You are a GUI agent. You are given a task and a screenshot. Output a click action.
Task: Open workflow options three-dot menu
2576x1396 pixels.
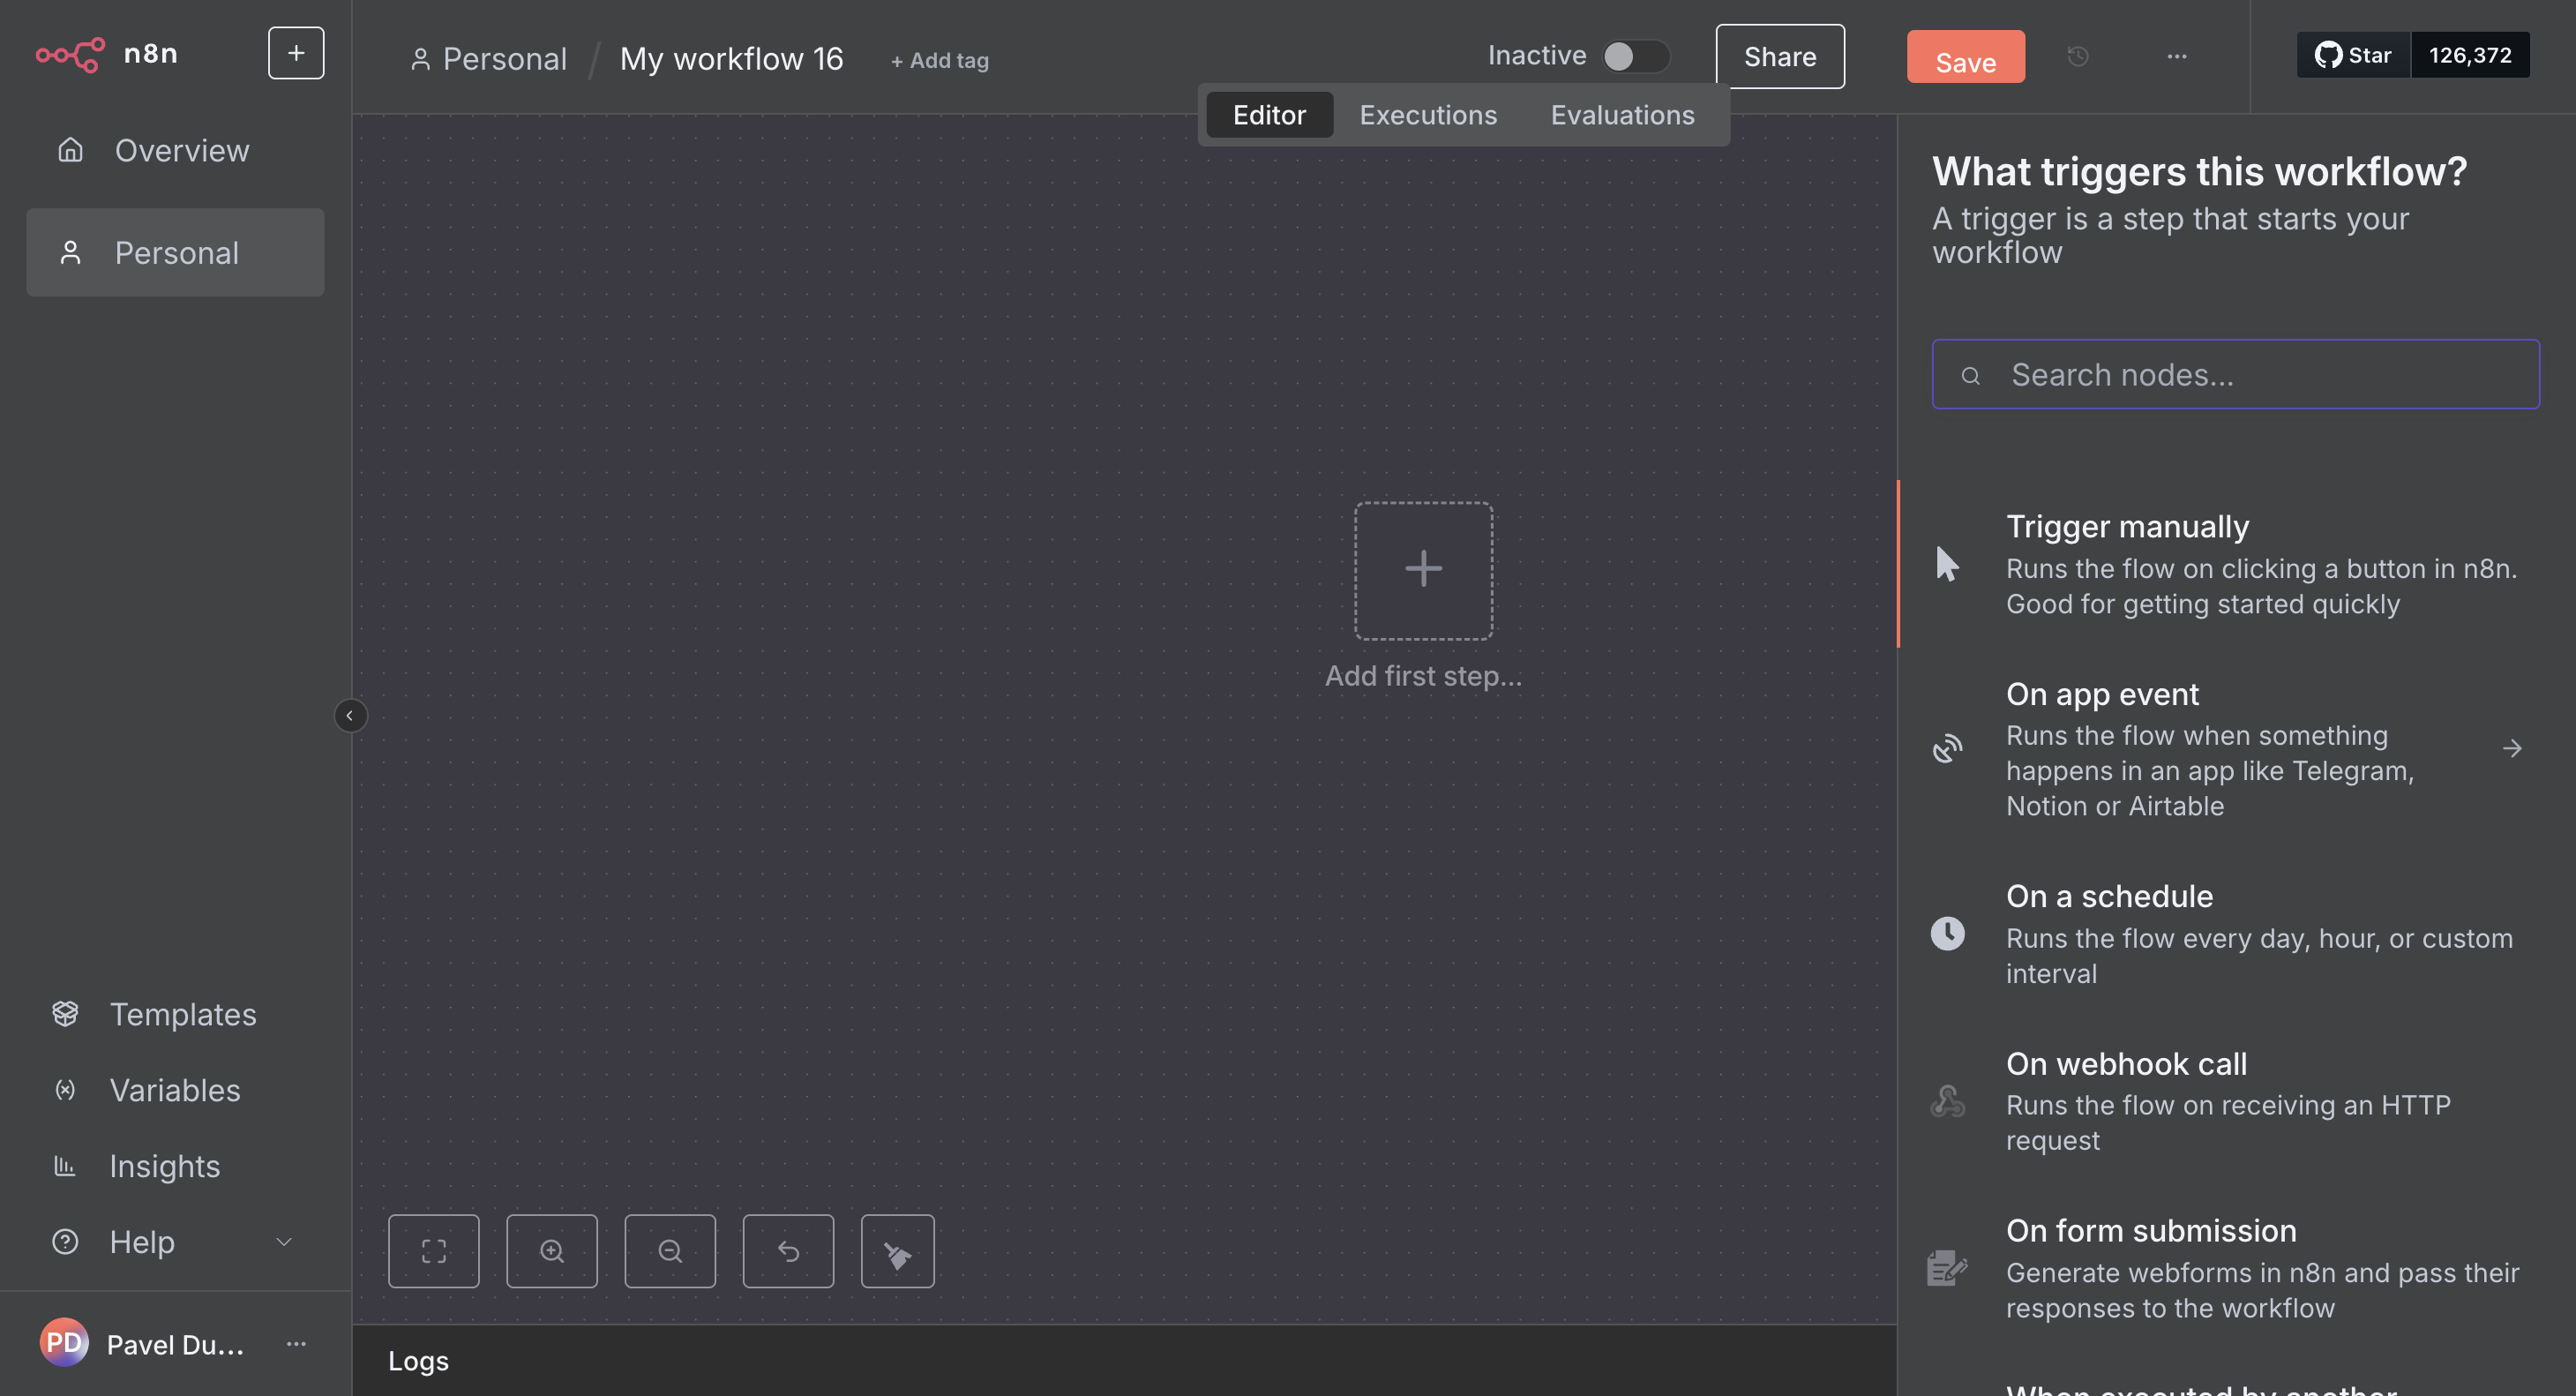pos(2176,56)
